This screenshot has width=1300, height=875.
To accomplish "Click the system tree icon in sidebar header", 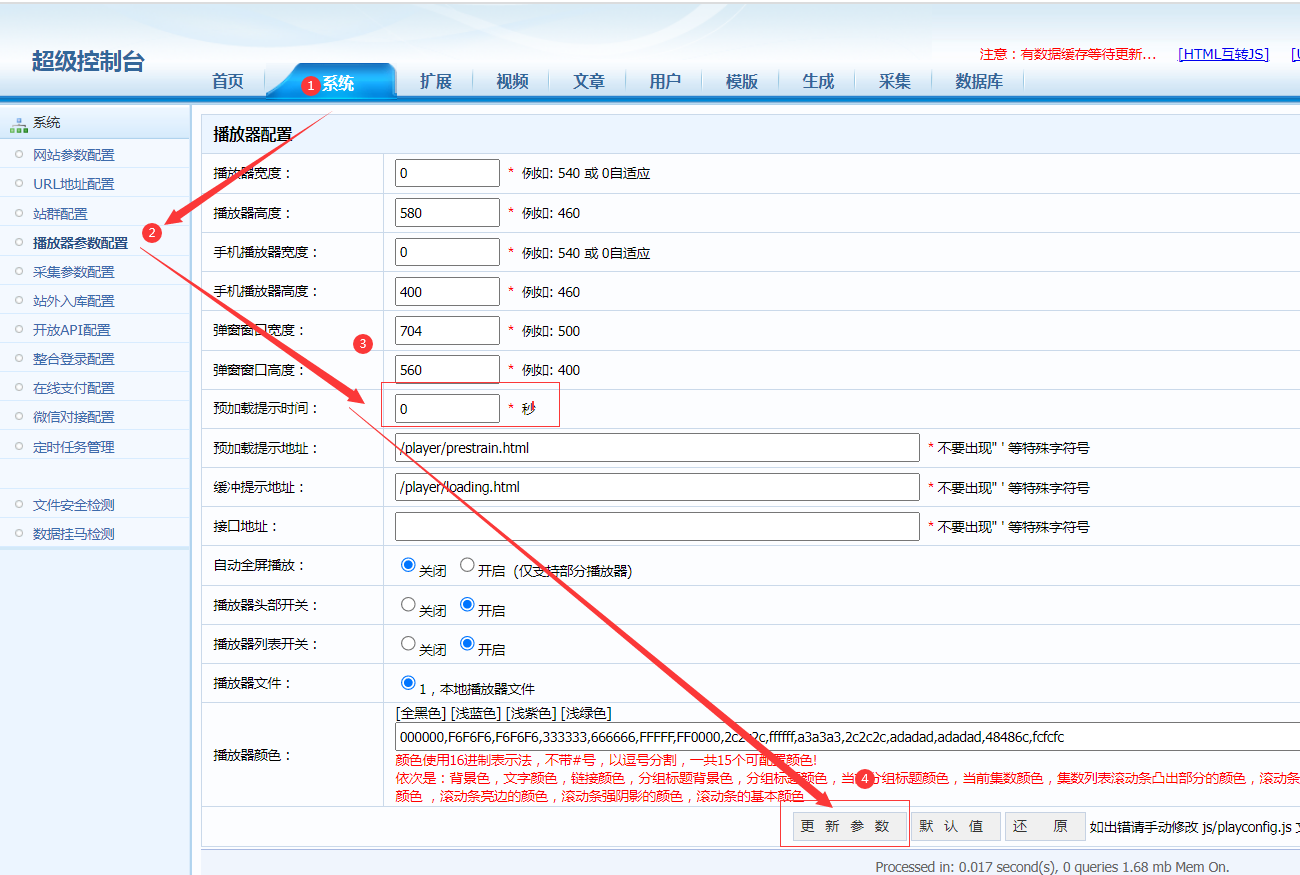I will coord(18,124).
